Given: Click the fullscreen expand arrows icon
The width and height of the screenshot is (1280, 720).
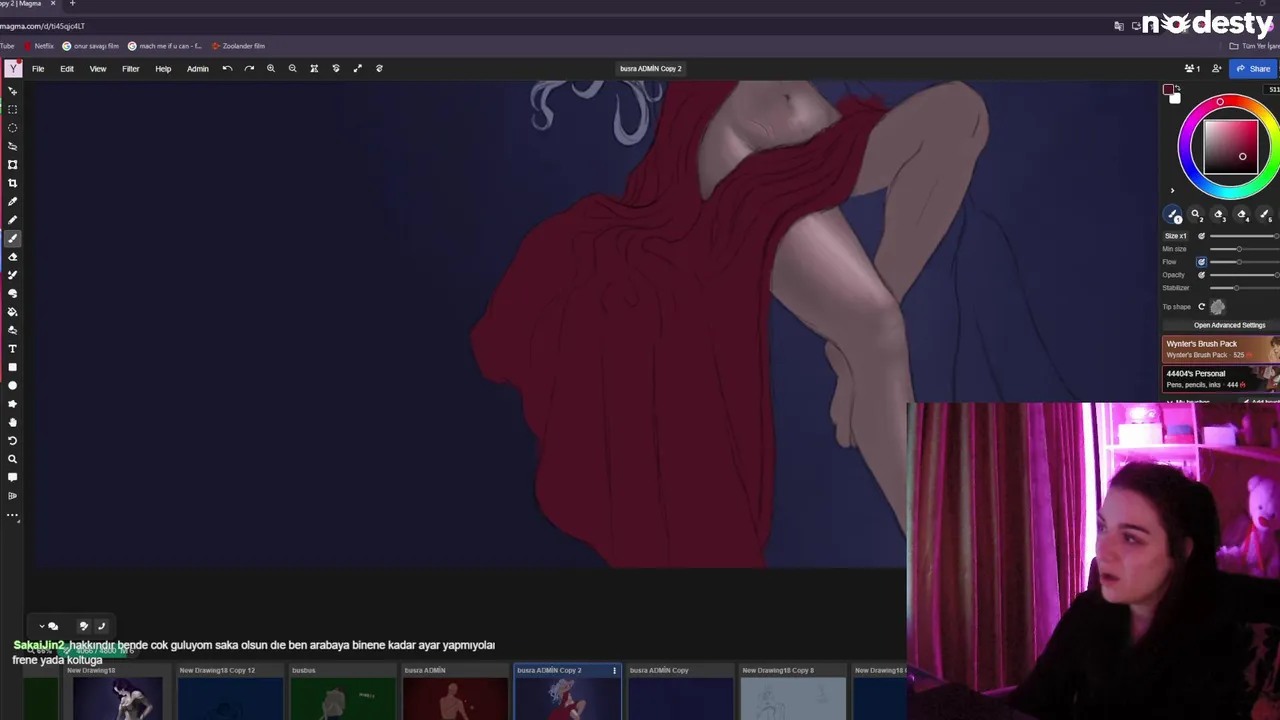Looking at the screenshot, I should [357, 69].
